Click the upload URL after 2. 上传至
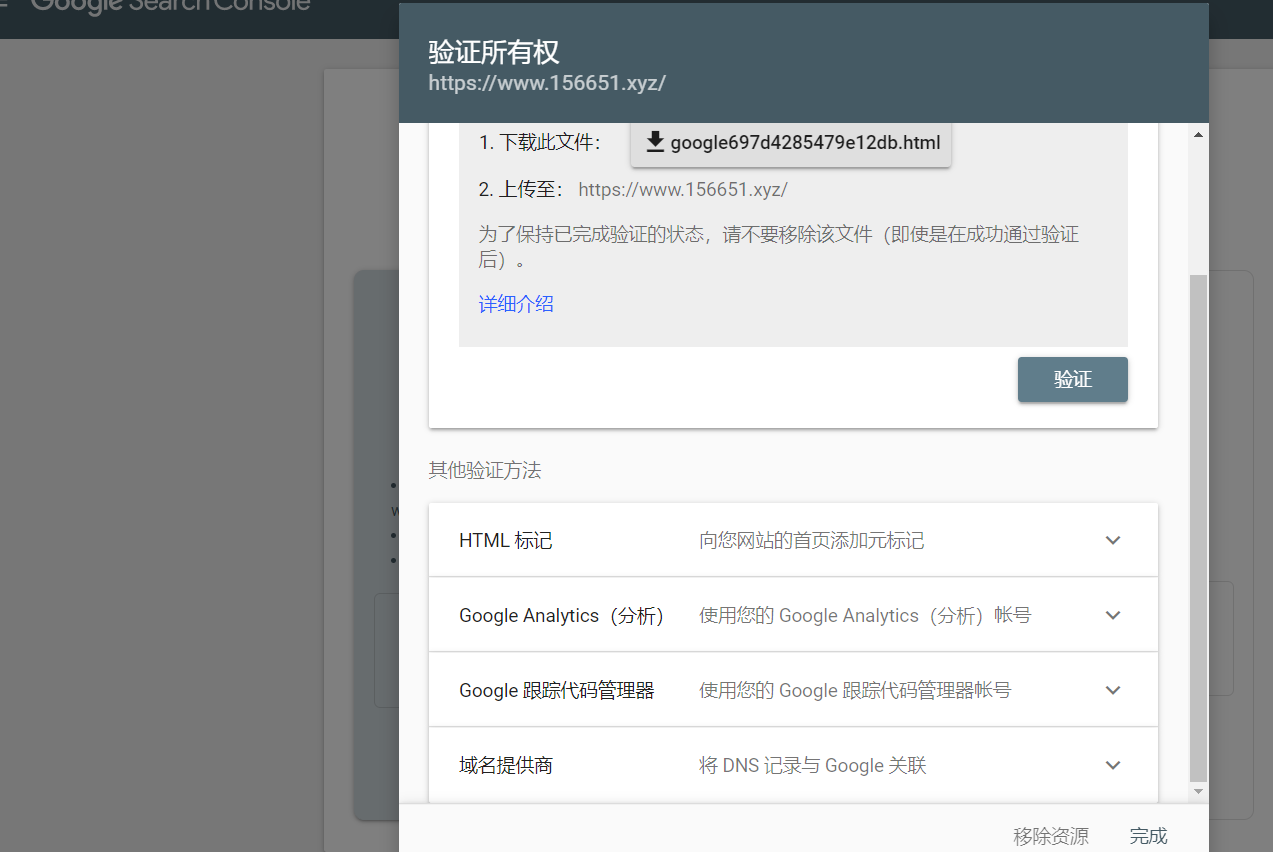This screenshot has width=1273, height=852. click(683, 189)
